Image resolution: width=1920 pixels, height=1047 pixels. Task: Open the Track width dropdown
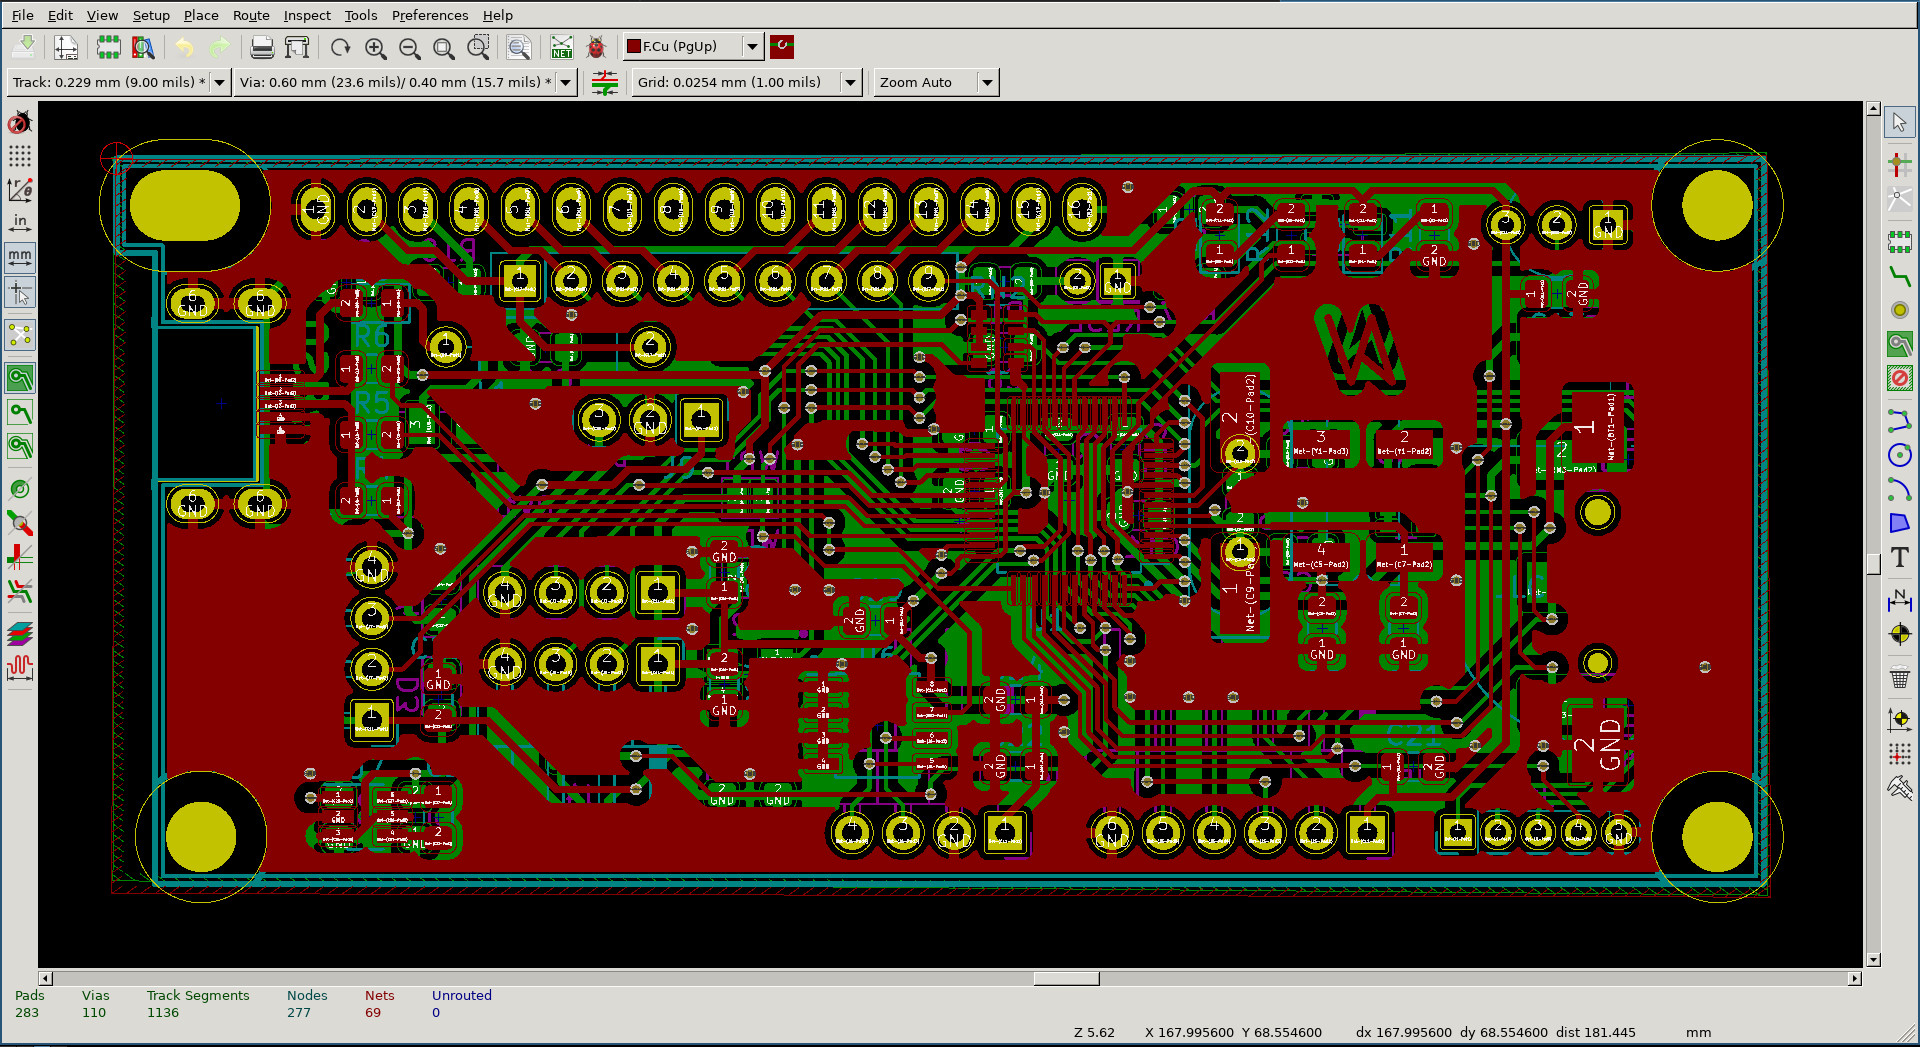pos(219,82)
